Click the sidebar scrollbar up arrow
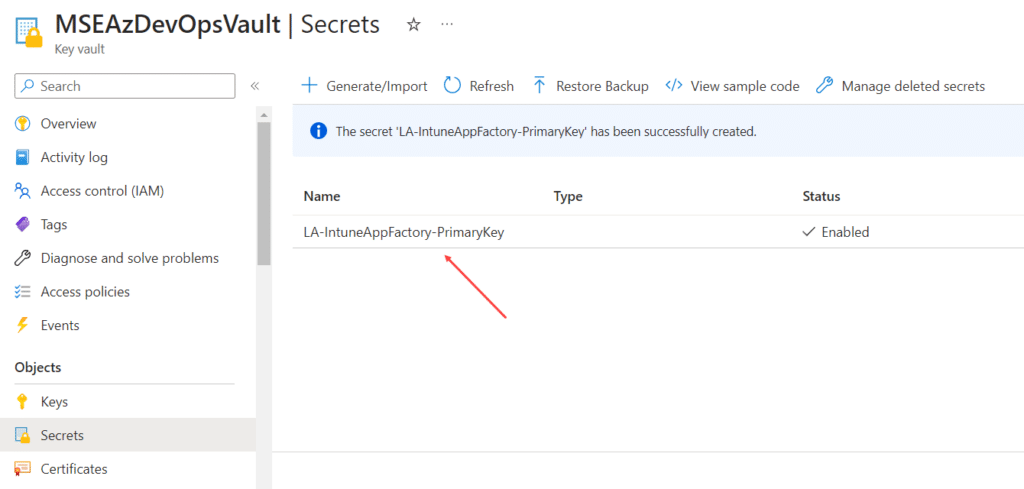 [264, 116]
